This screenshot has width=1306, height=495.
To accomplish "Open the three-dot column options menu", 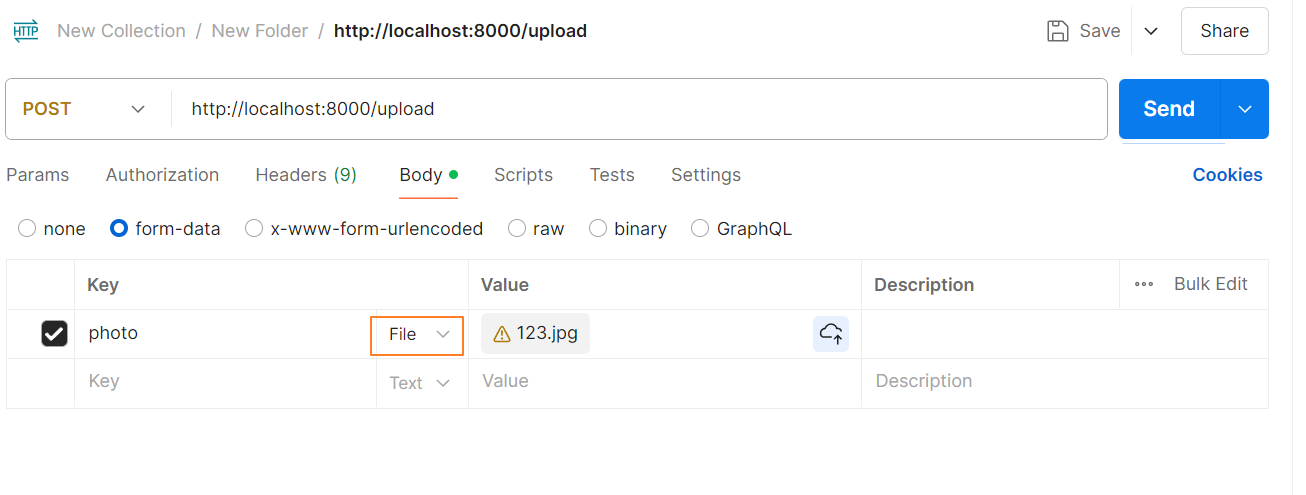I will 1144,284.
